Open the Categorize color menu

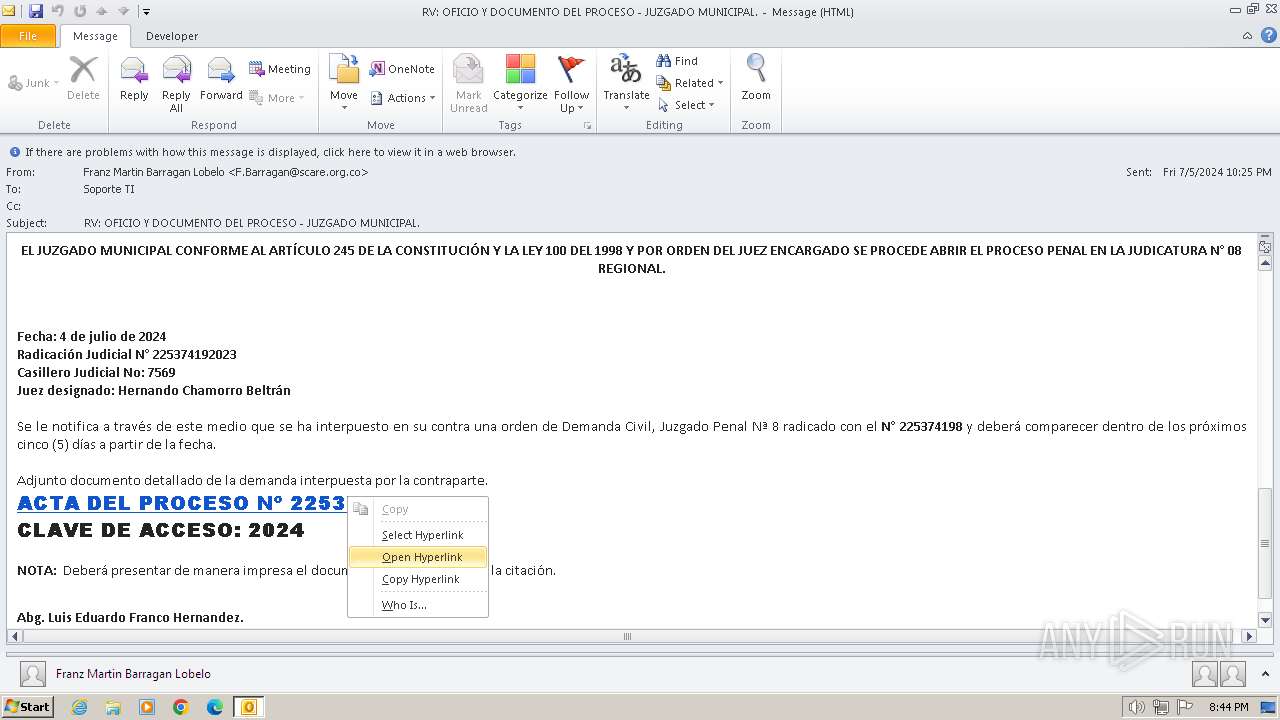(x=520, y=84)
